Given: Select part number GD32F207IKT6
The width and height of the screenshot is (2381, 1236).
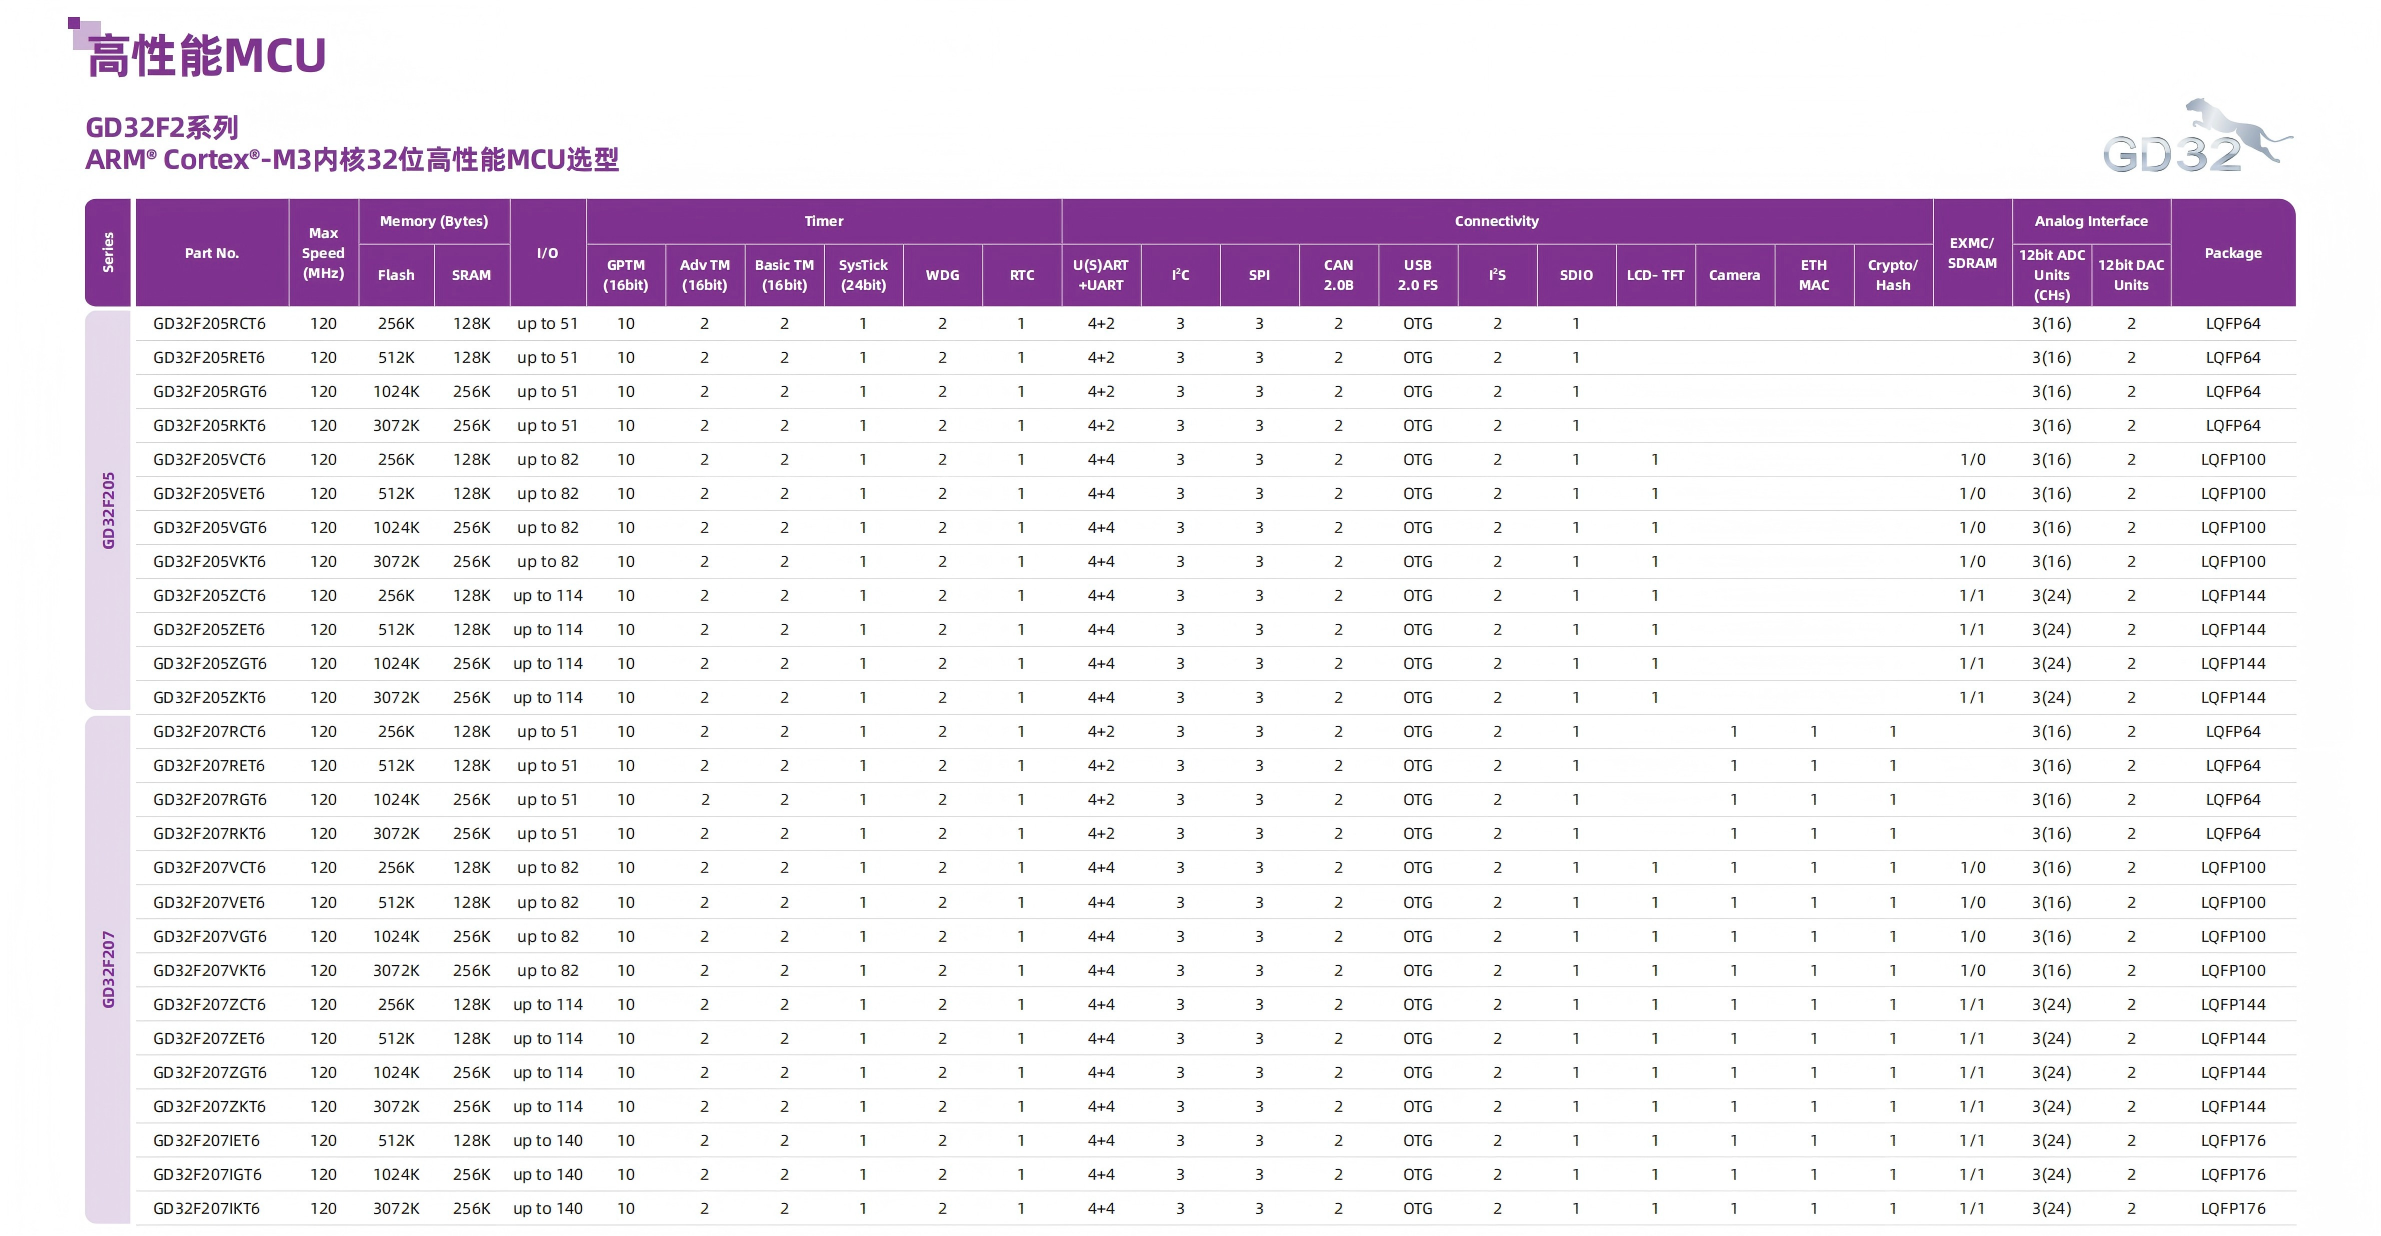Looking at the screenshot, I should click(x=206, y=1208).
